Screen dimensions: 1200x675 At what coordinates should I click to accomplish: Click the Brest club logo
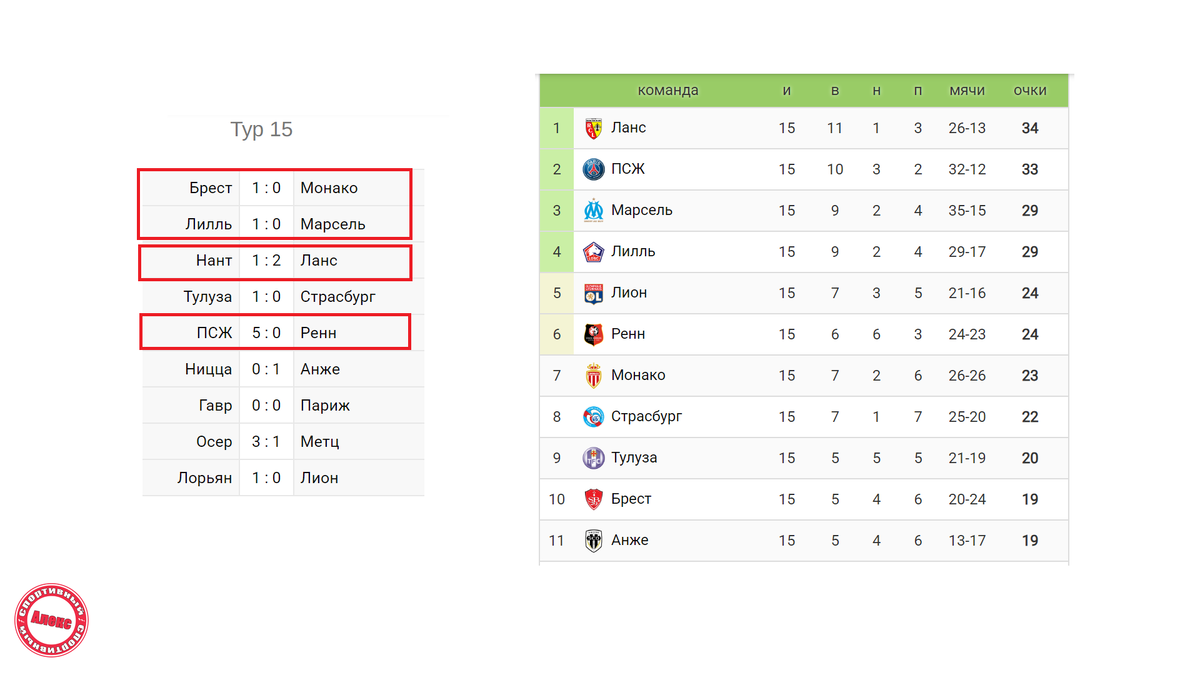point(594,499)
